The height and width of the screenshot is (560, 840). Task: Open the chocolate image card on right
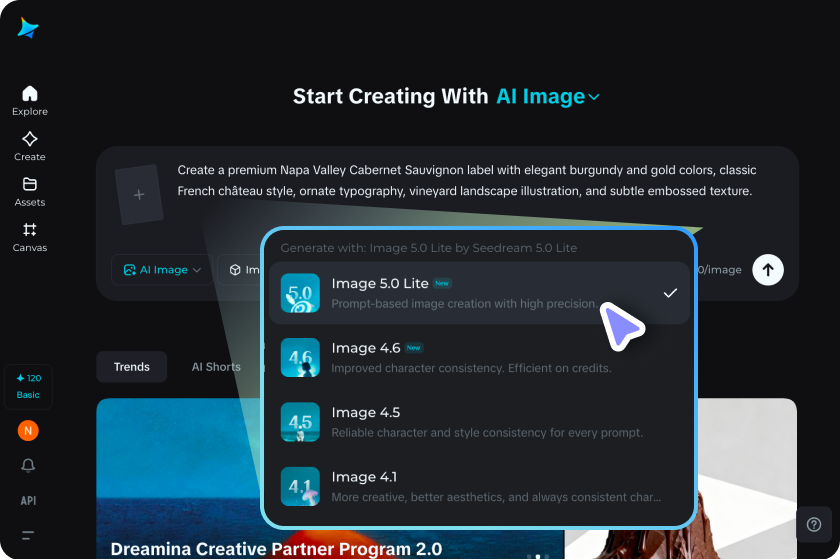(747, 479)
